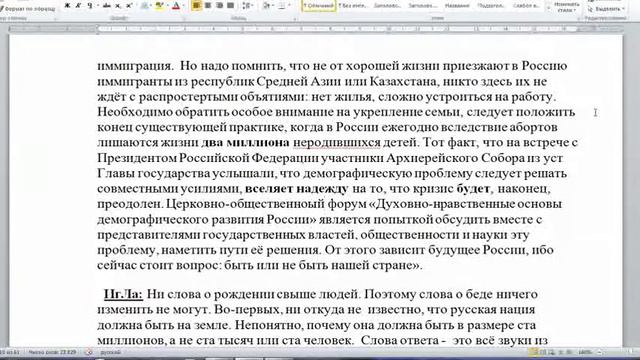Open the Clipboard group dialog launcher
This screenshot has width=640, height=360.
pyautogui.click(x=56, y=19)
